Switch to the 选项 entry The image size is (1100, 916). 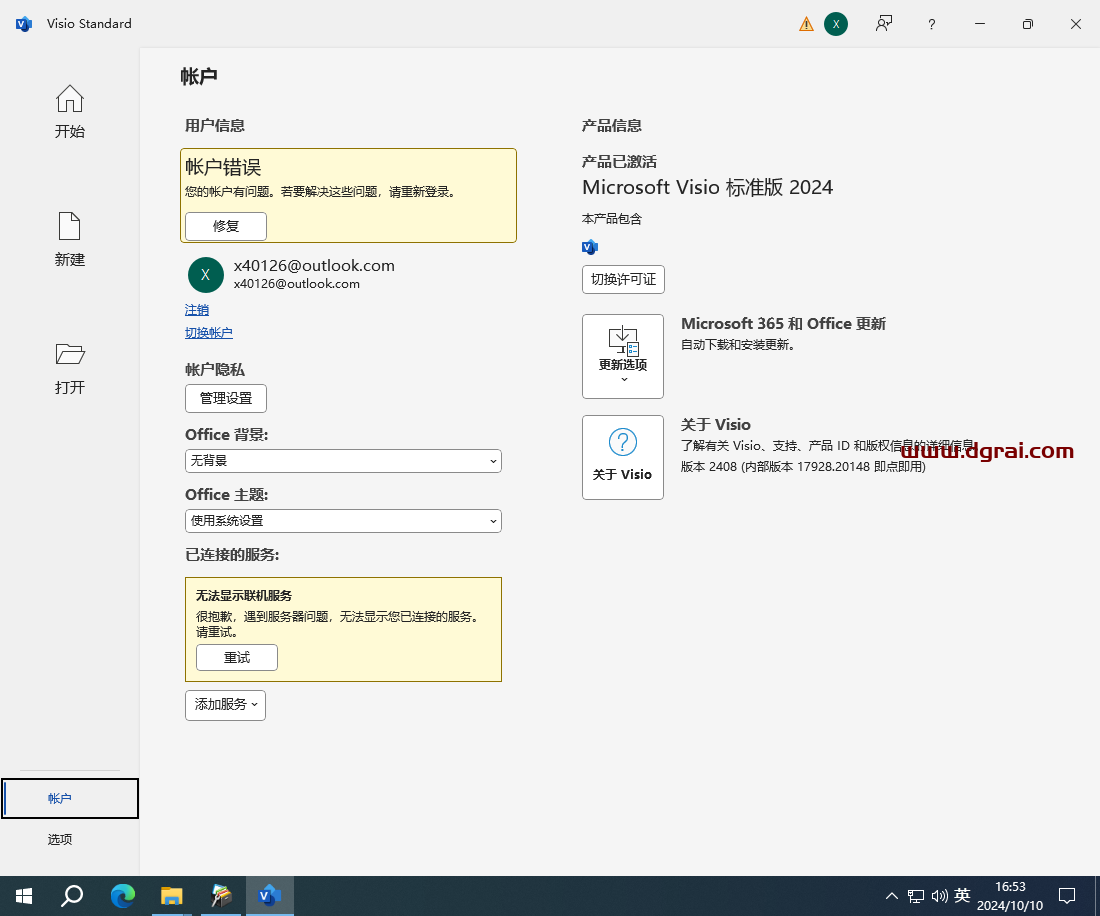59,839
